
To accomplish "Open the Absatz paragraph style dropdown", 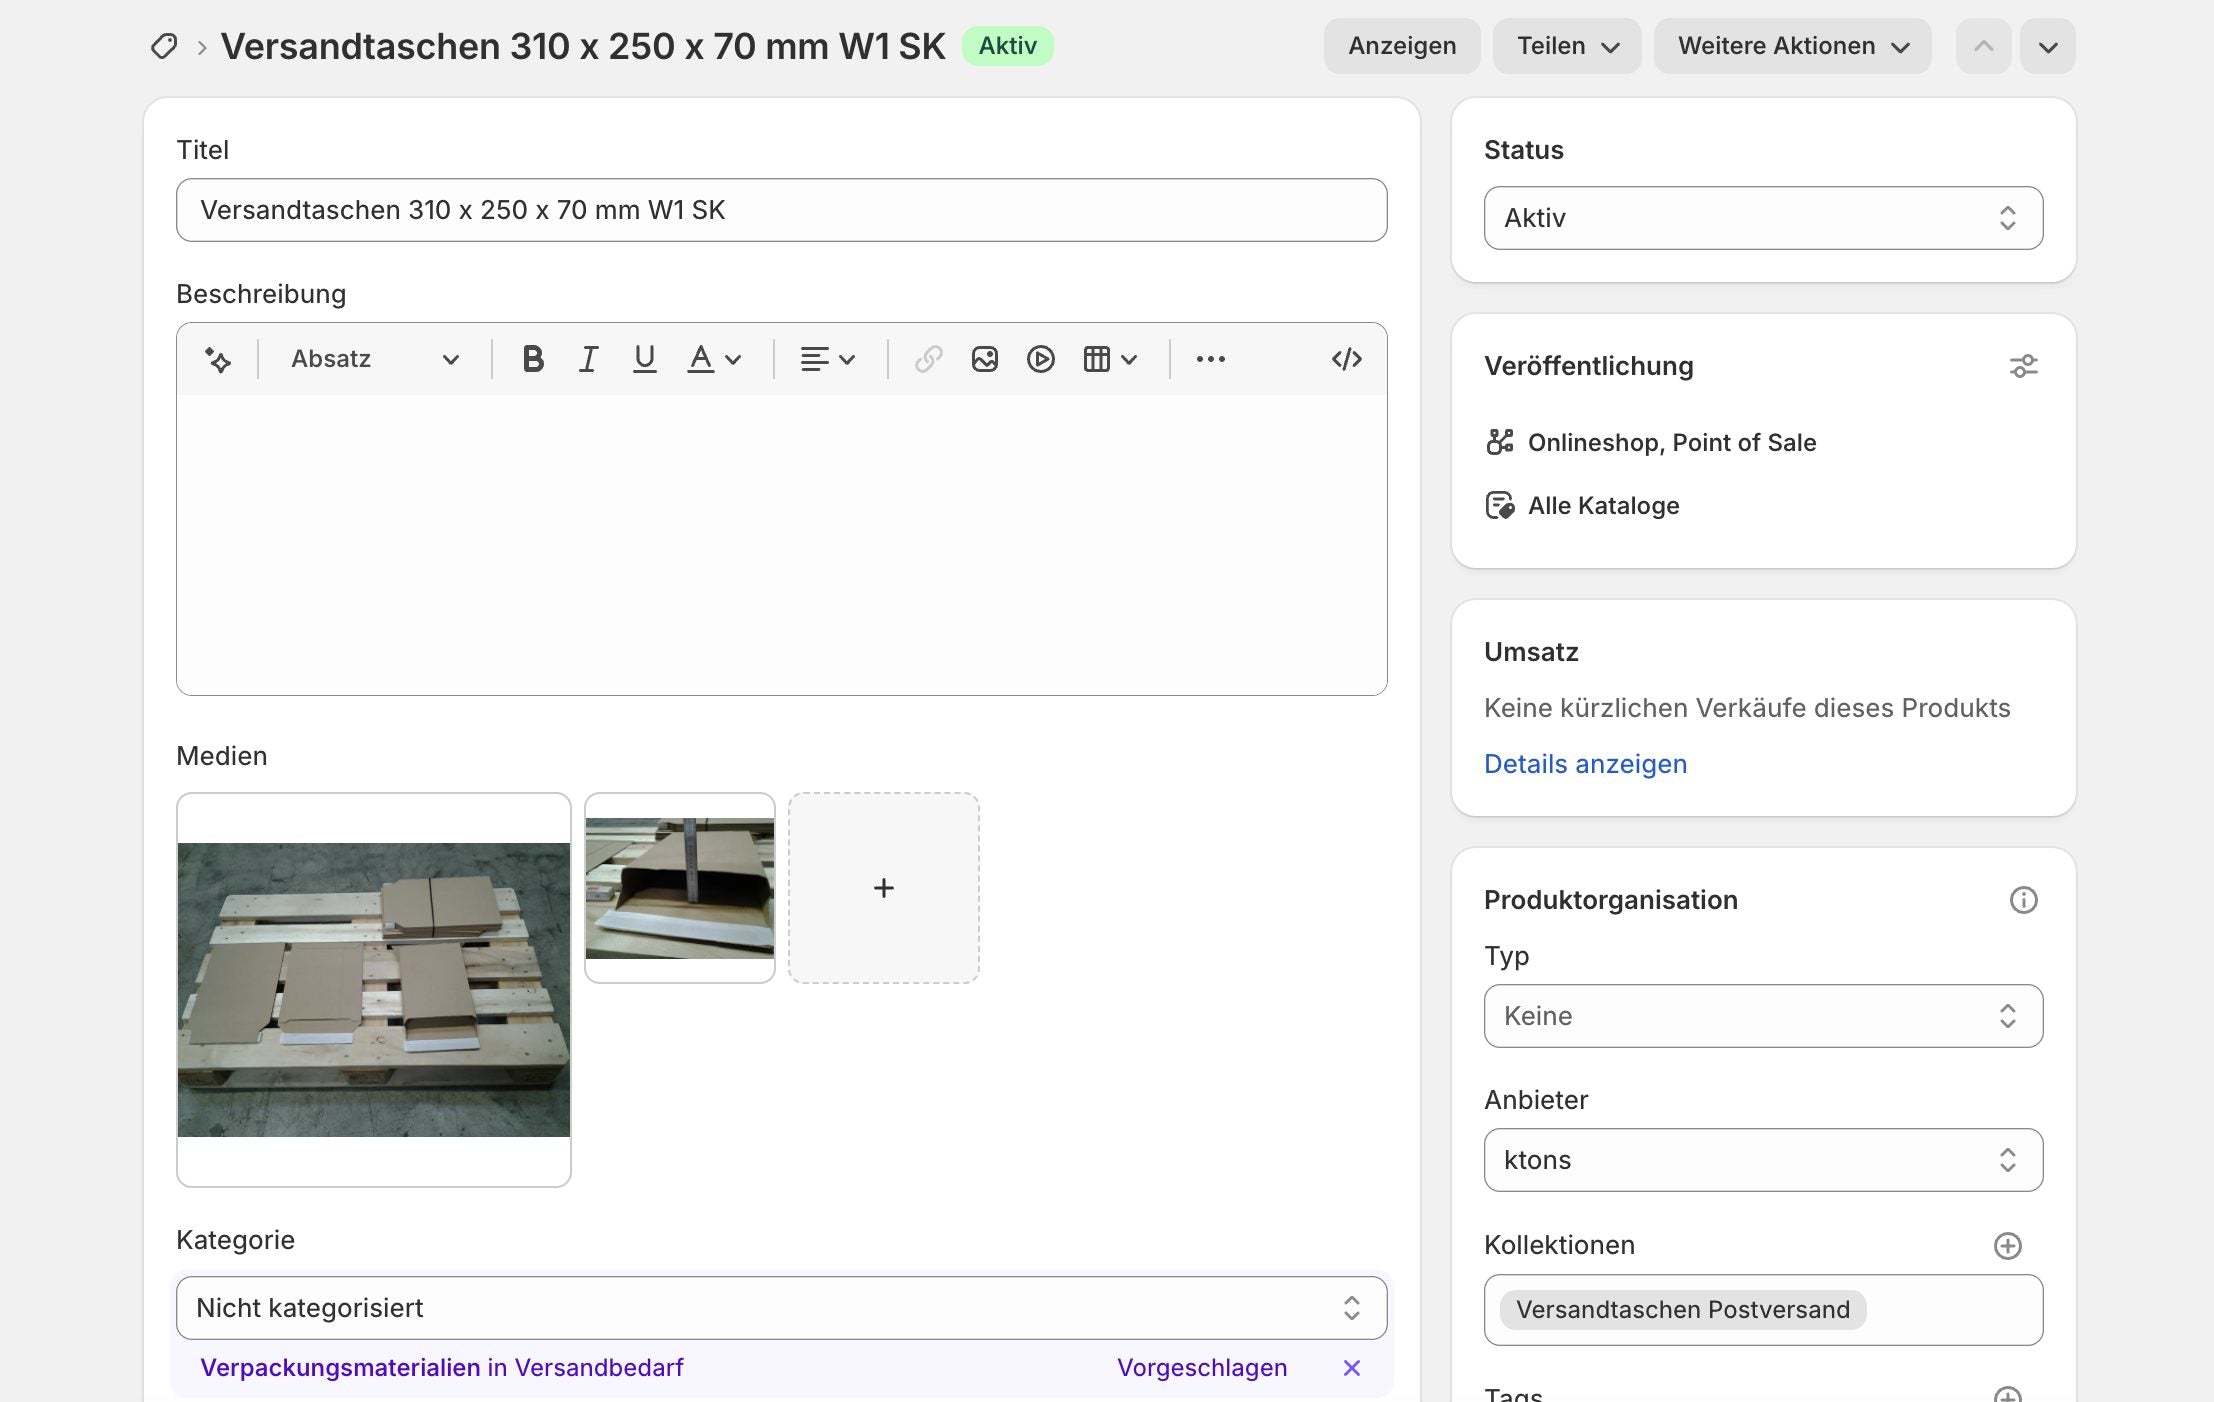I will pos(375,359).
